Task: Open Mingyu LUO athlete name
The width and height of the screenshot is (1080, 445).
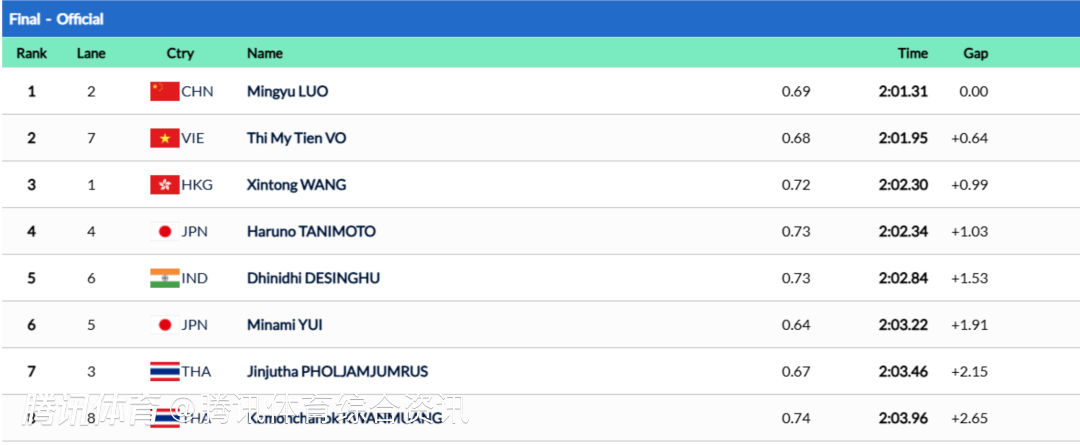Action: (287, 91)
